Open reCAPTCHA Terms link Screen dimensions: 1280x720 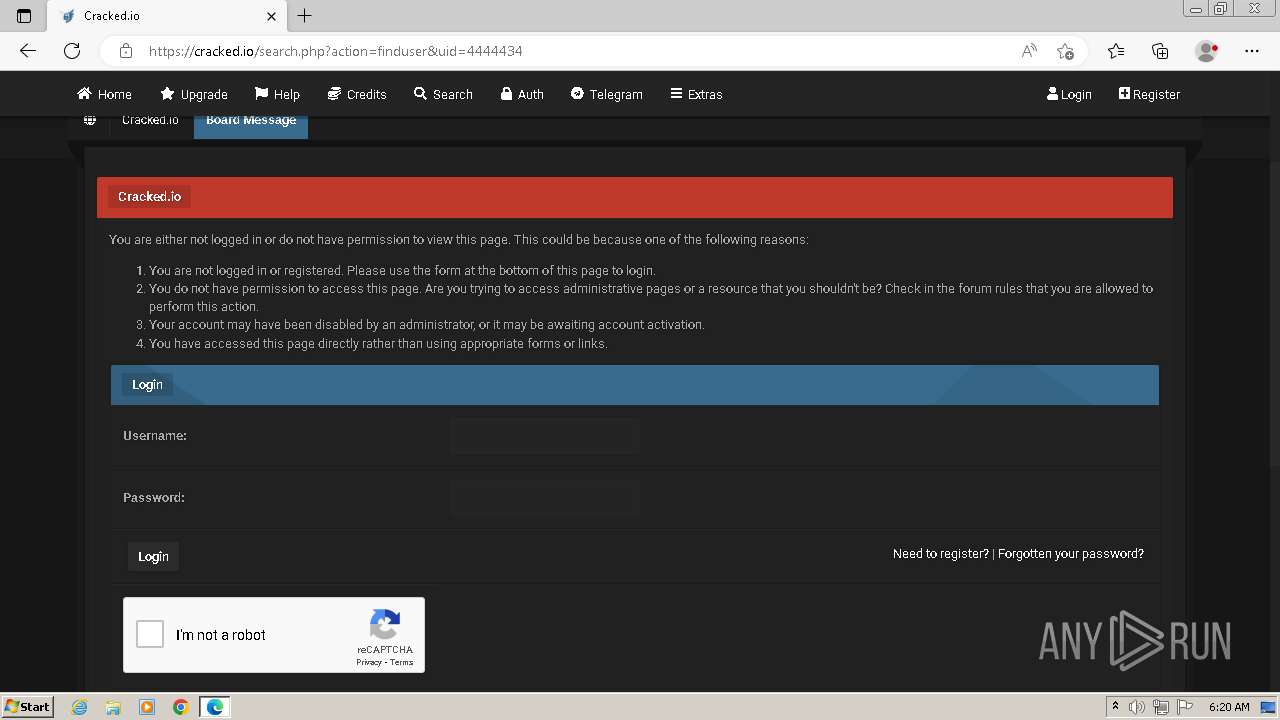pos(402,662)
